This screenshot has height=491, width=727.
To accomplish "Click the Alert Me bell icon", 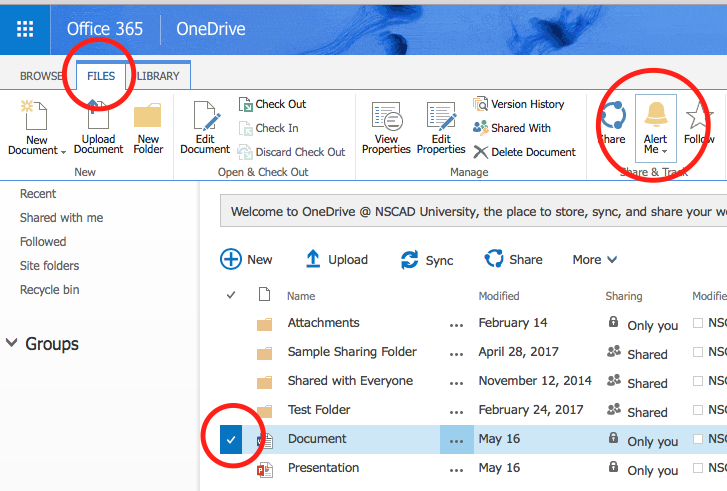I will point(656,115).
